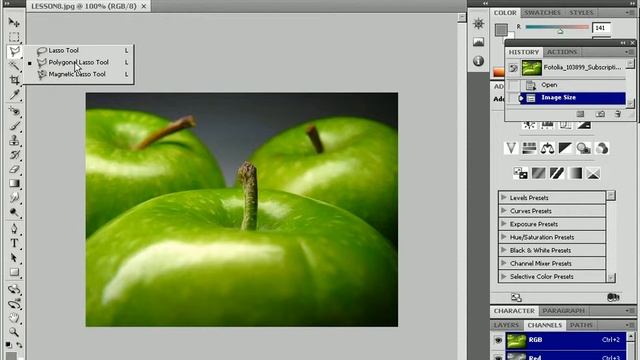
Task: Switch to Paragraph tab
Action: coord(563,311)
